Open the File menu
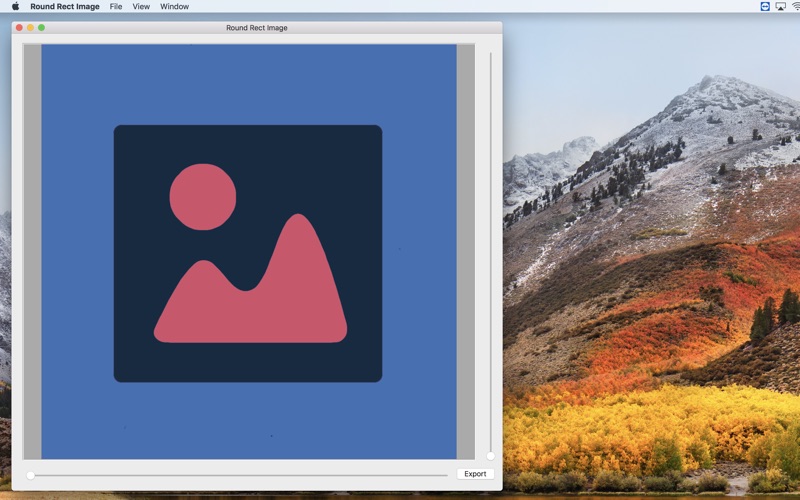The width and height of the screenshot is (800, 500). click(x=116, y=7)
